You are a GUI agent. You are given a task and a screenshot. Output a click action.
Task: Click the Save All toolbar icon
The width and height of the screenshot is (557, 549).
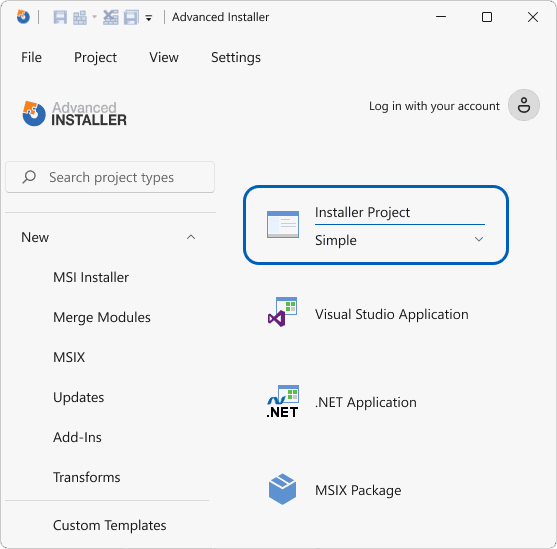click(x=131, y=17)
